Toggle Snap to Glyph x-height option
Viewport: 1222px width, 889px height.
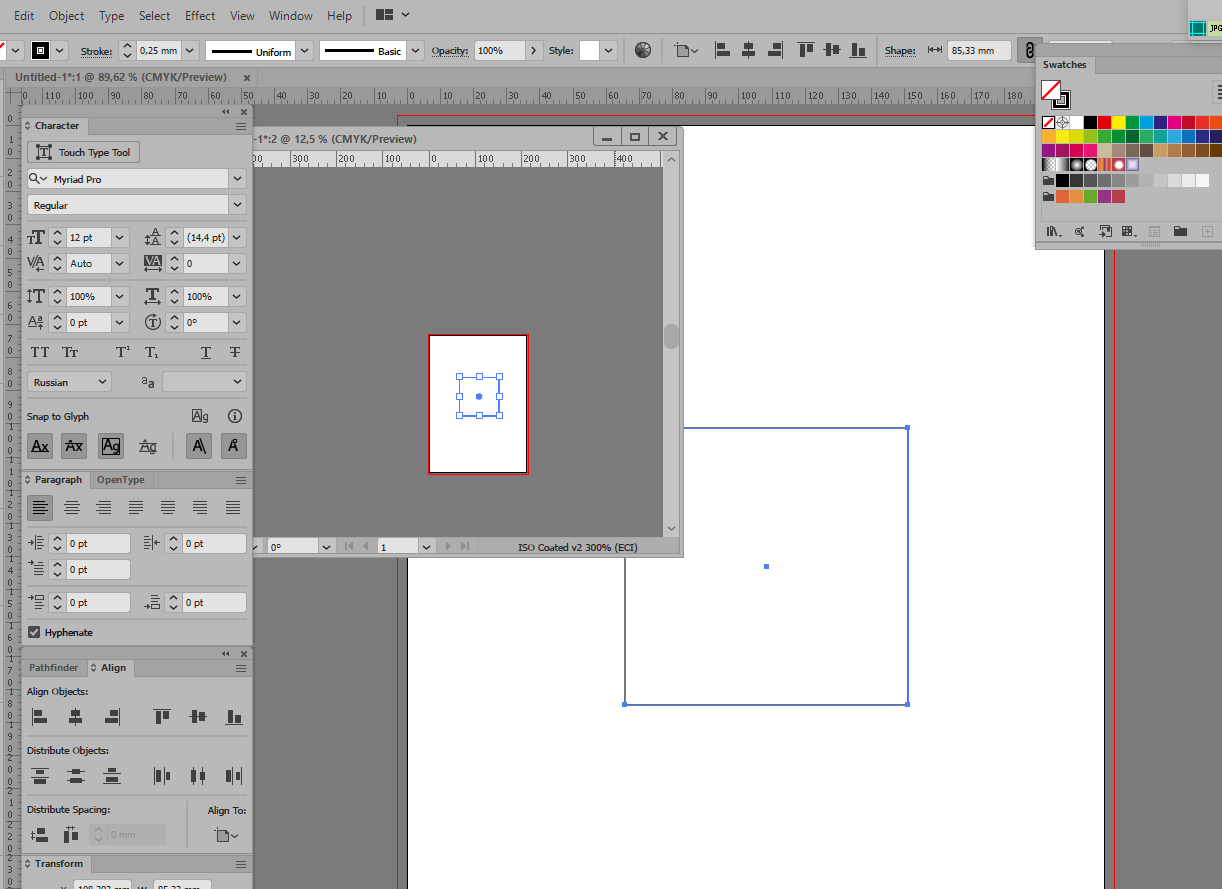(x=74, y=446)
